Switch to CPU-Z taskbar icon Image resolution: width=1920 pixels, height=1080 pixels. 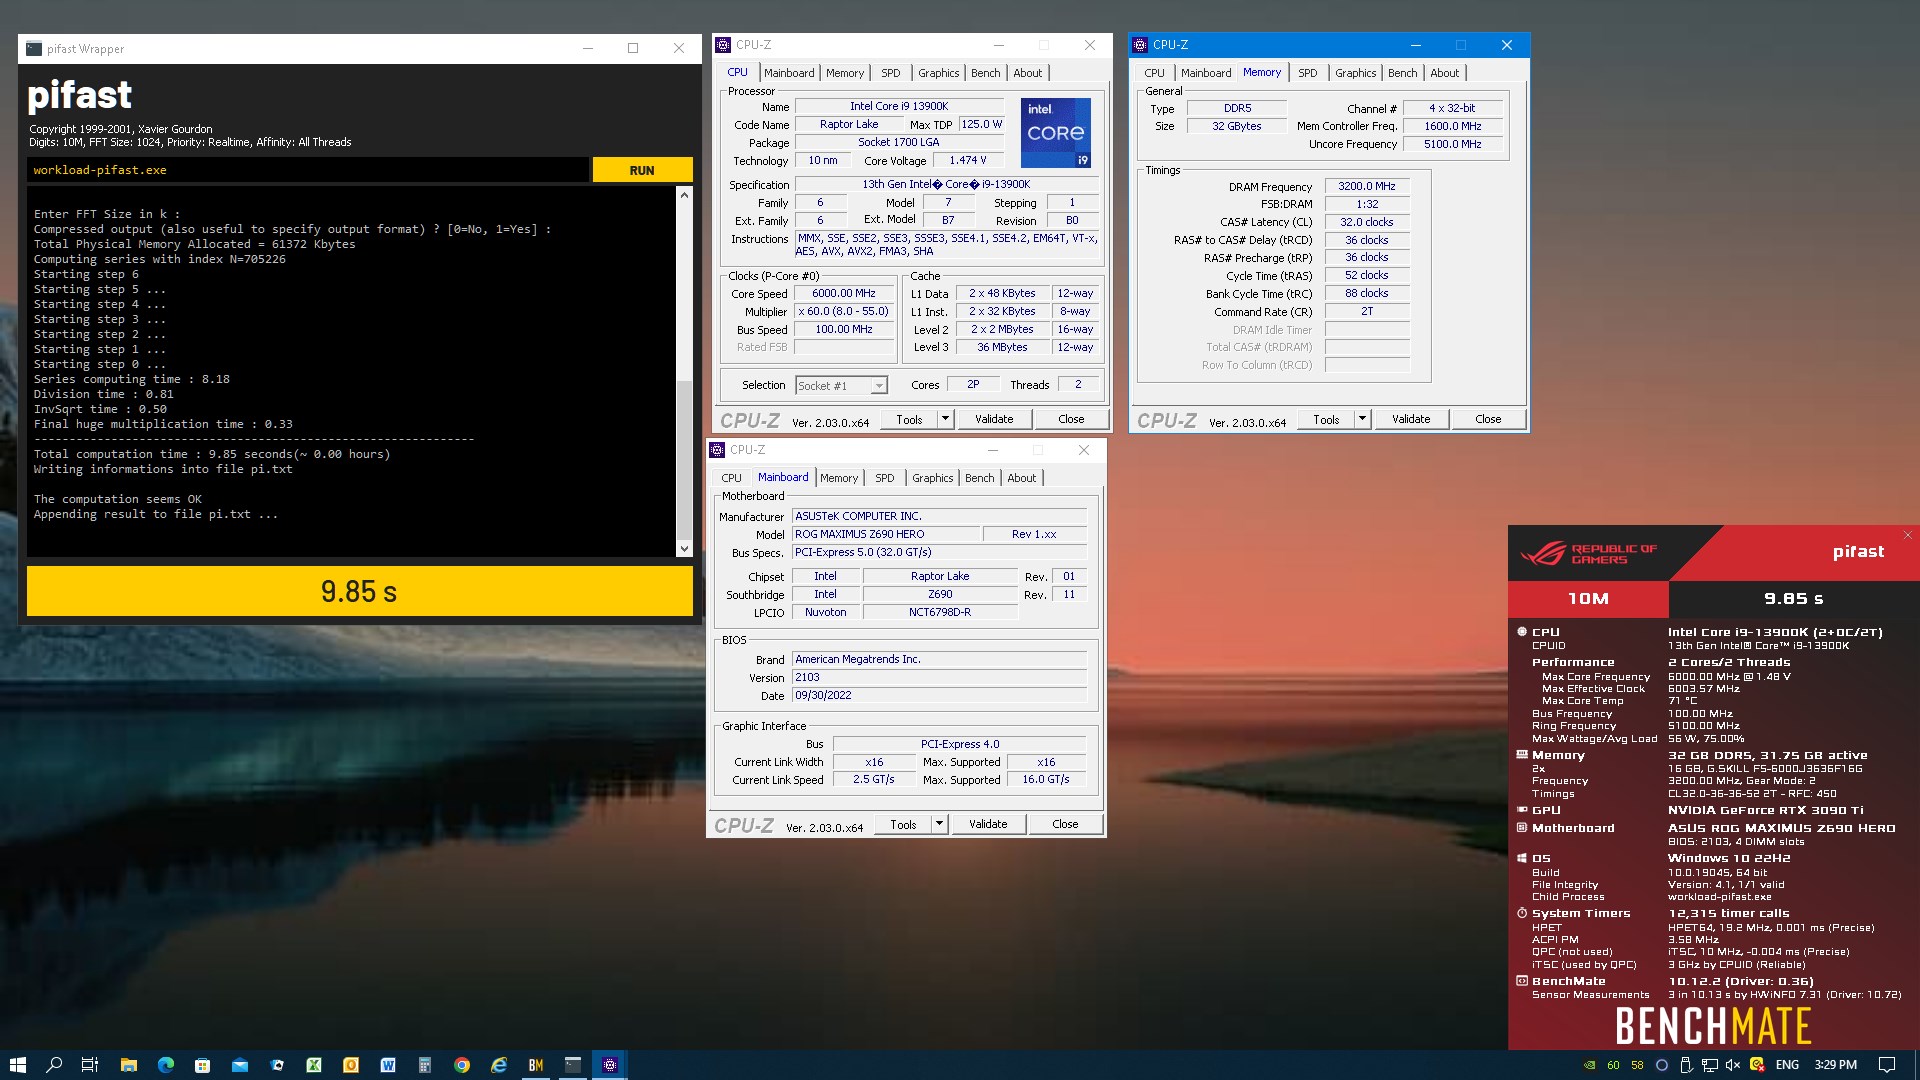610,1065
